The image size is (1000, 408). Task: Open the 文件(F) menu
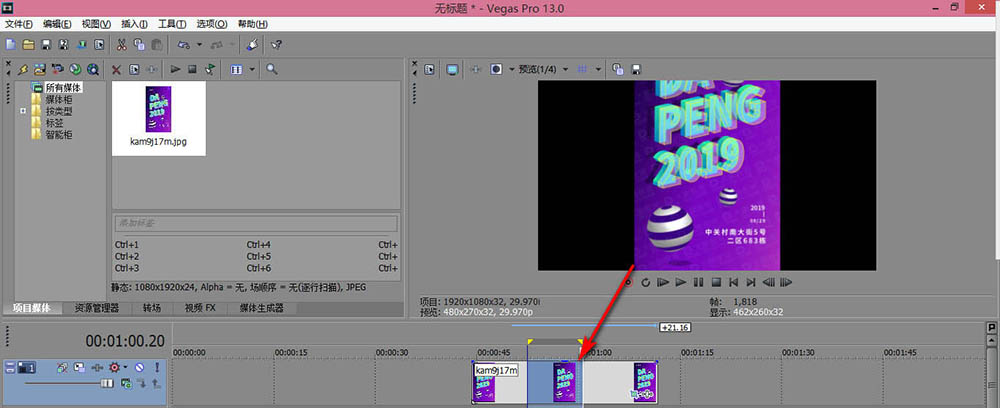pos(18,24)
